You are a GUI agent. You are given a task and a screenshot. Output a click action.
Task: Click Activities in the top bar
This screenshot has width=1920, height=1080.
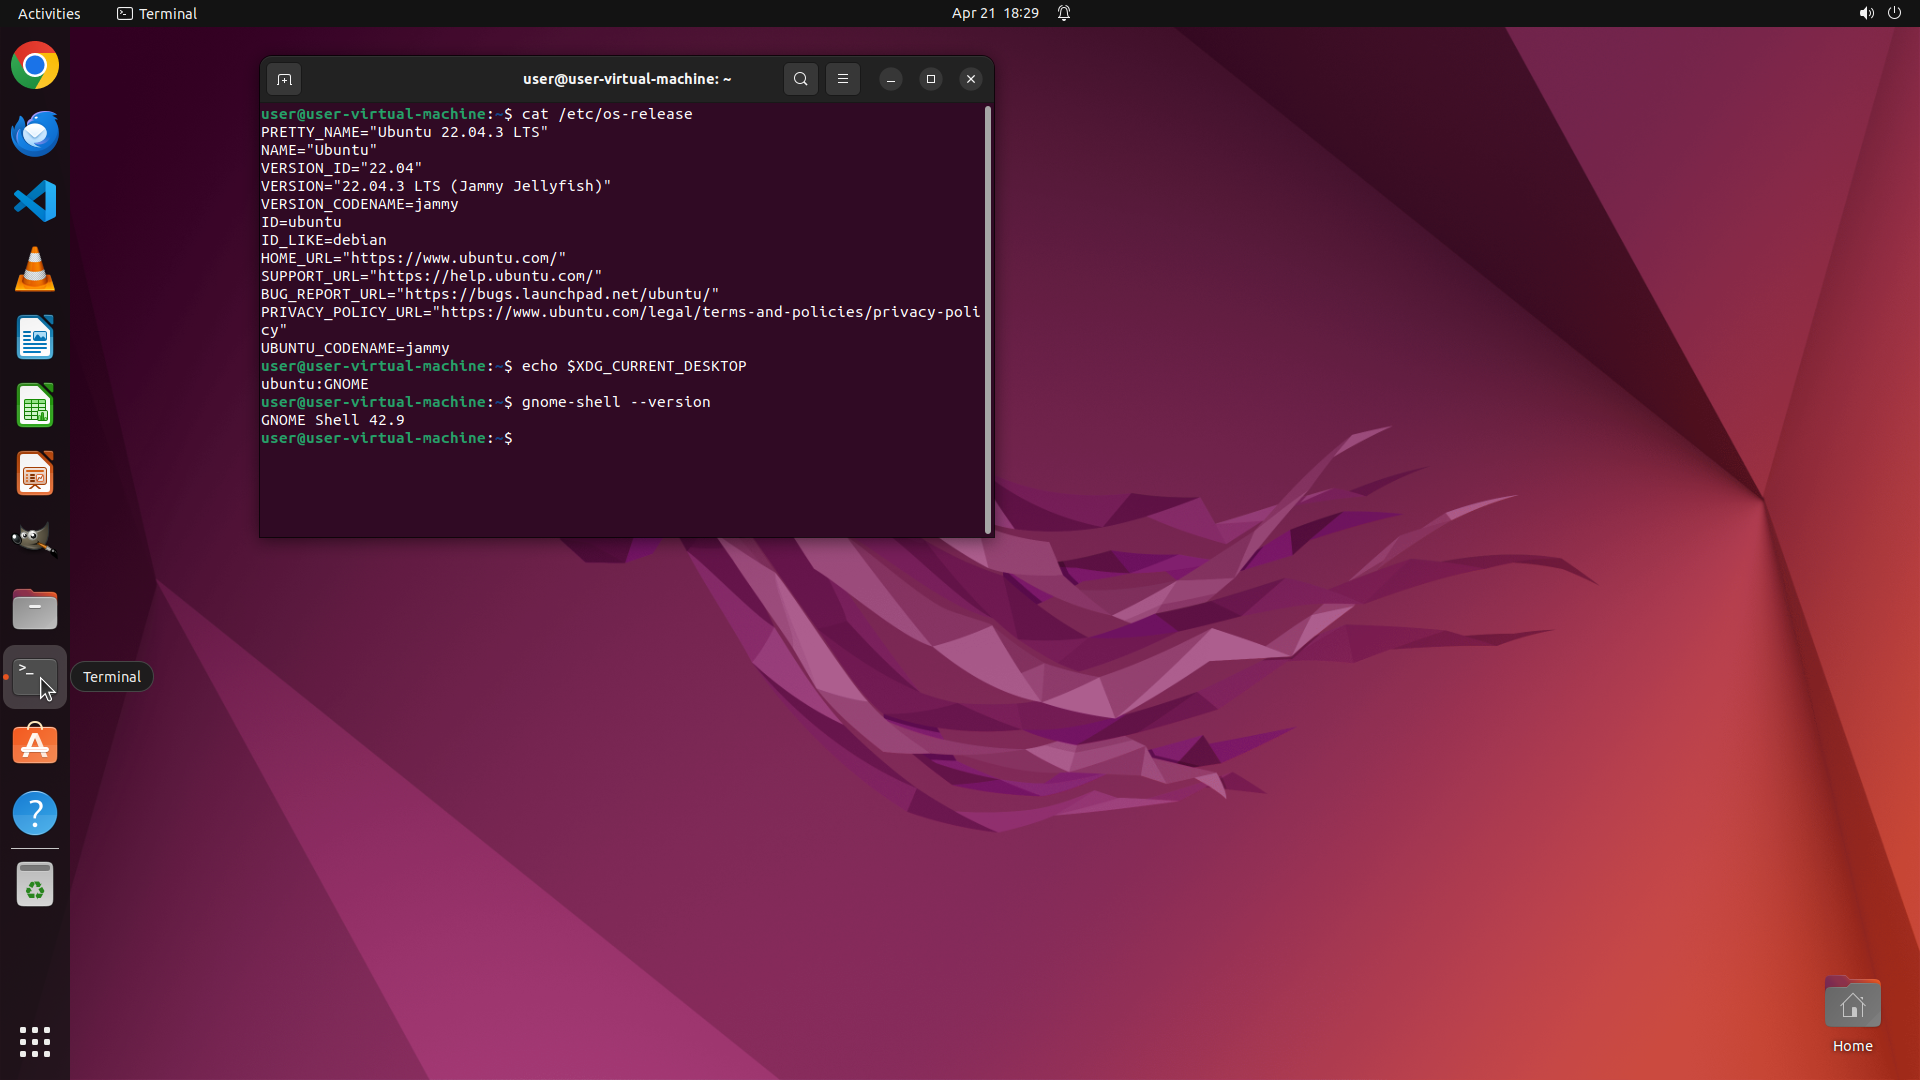(49, 13)
